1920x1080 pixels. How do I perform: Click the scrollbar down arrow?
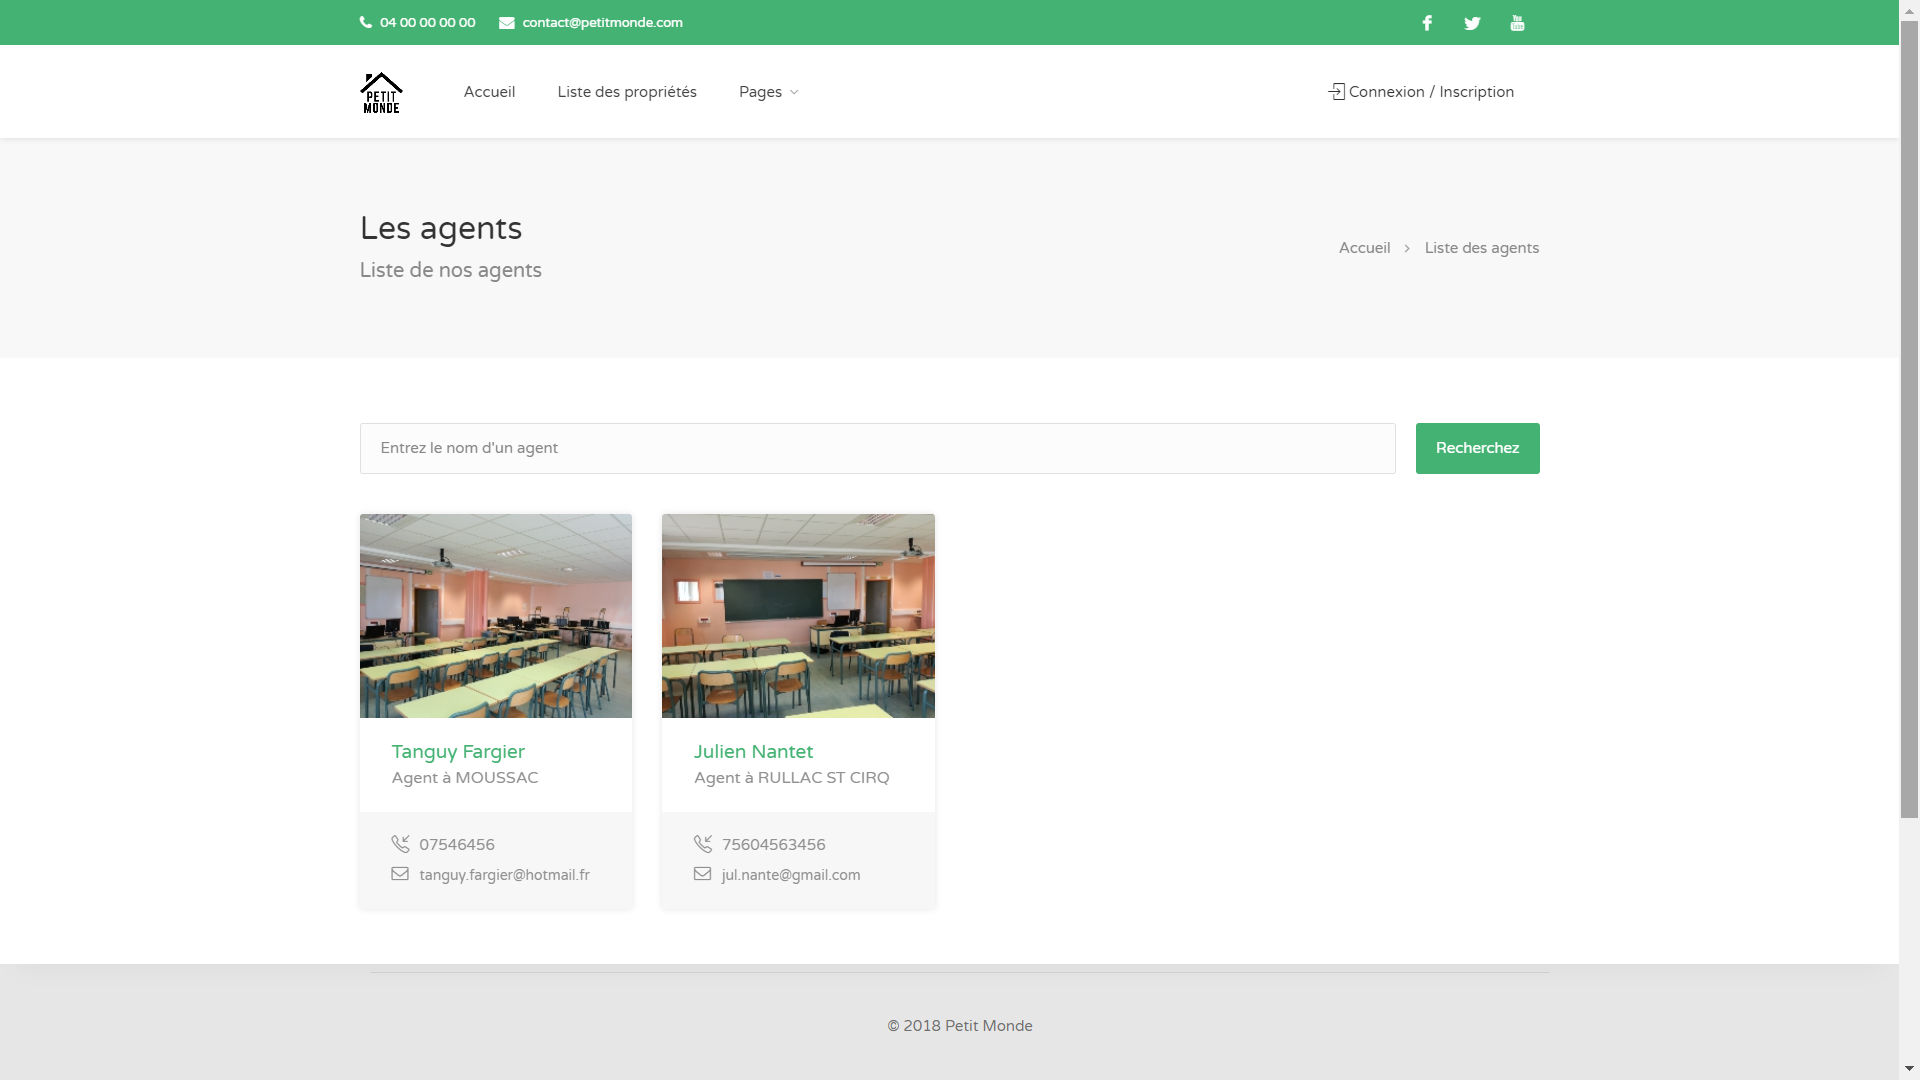click(1909, 1069)
